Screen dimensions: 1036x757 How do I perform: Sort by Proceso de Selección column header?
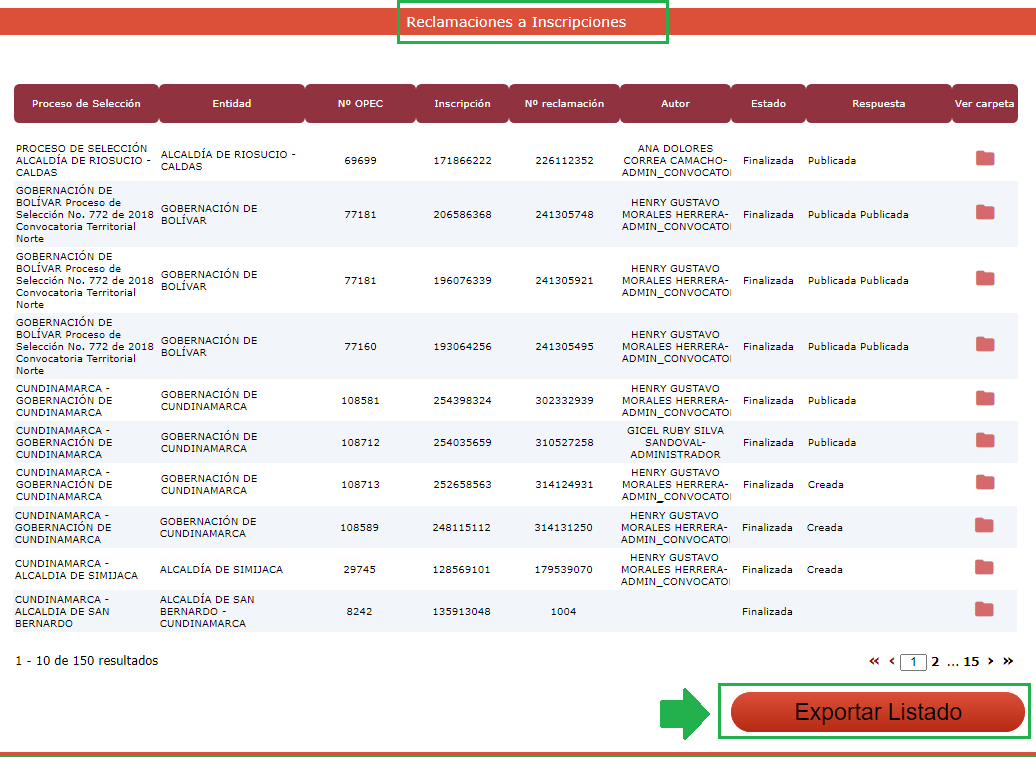(x=86, y=104)
